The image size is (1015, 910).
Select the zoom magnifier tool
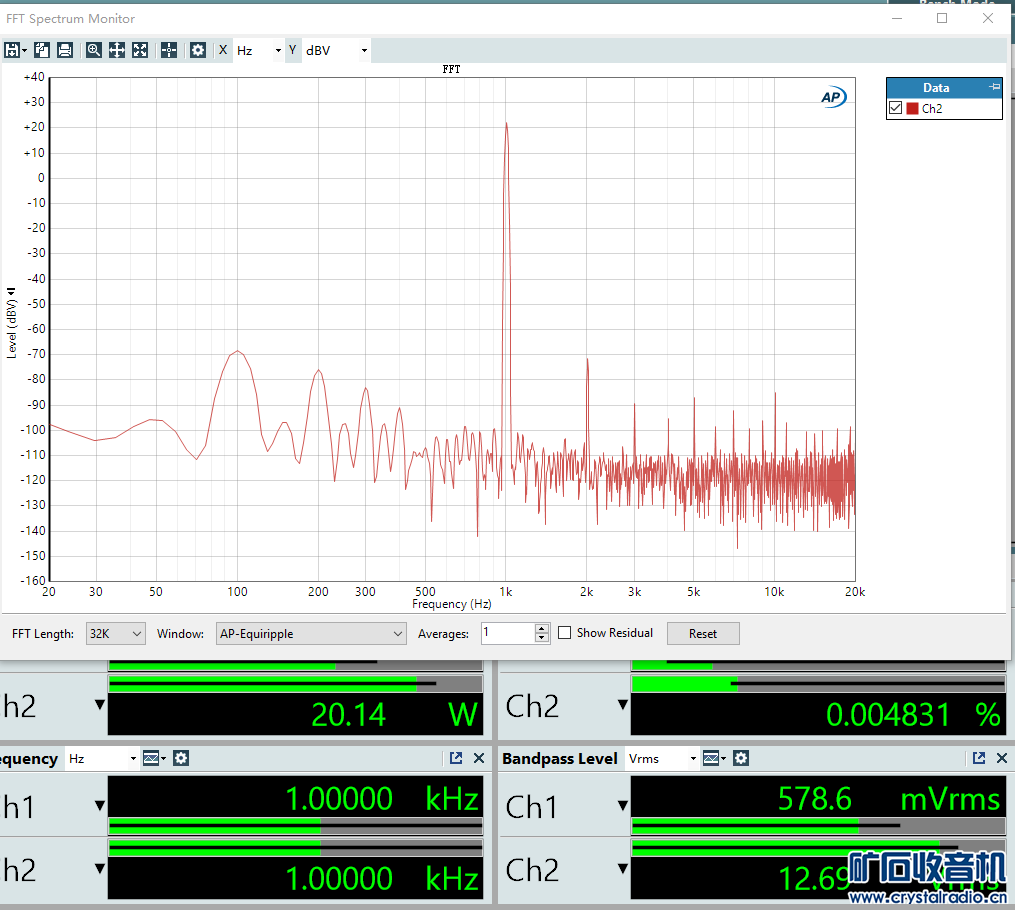click(94, 50)
